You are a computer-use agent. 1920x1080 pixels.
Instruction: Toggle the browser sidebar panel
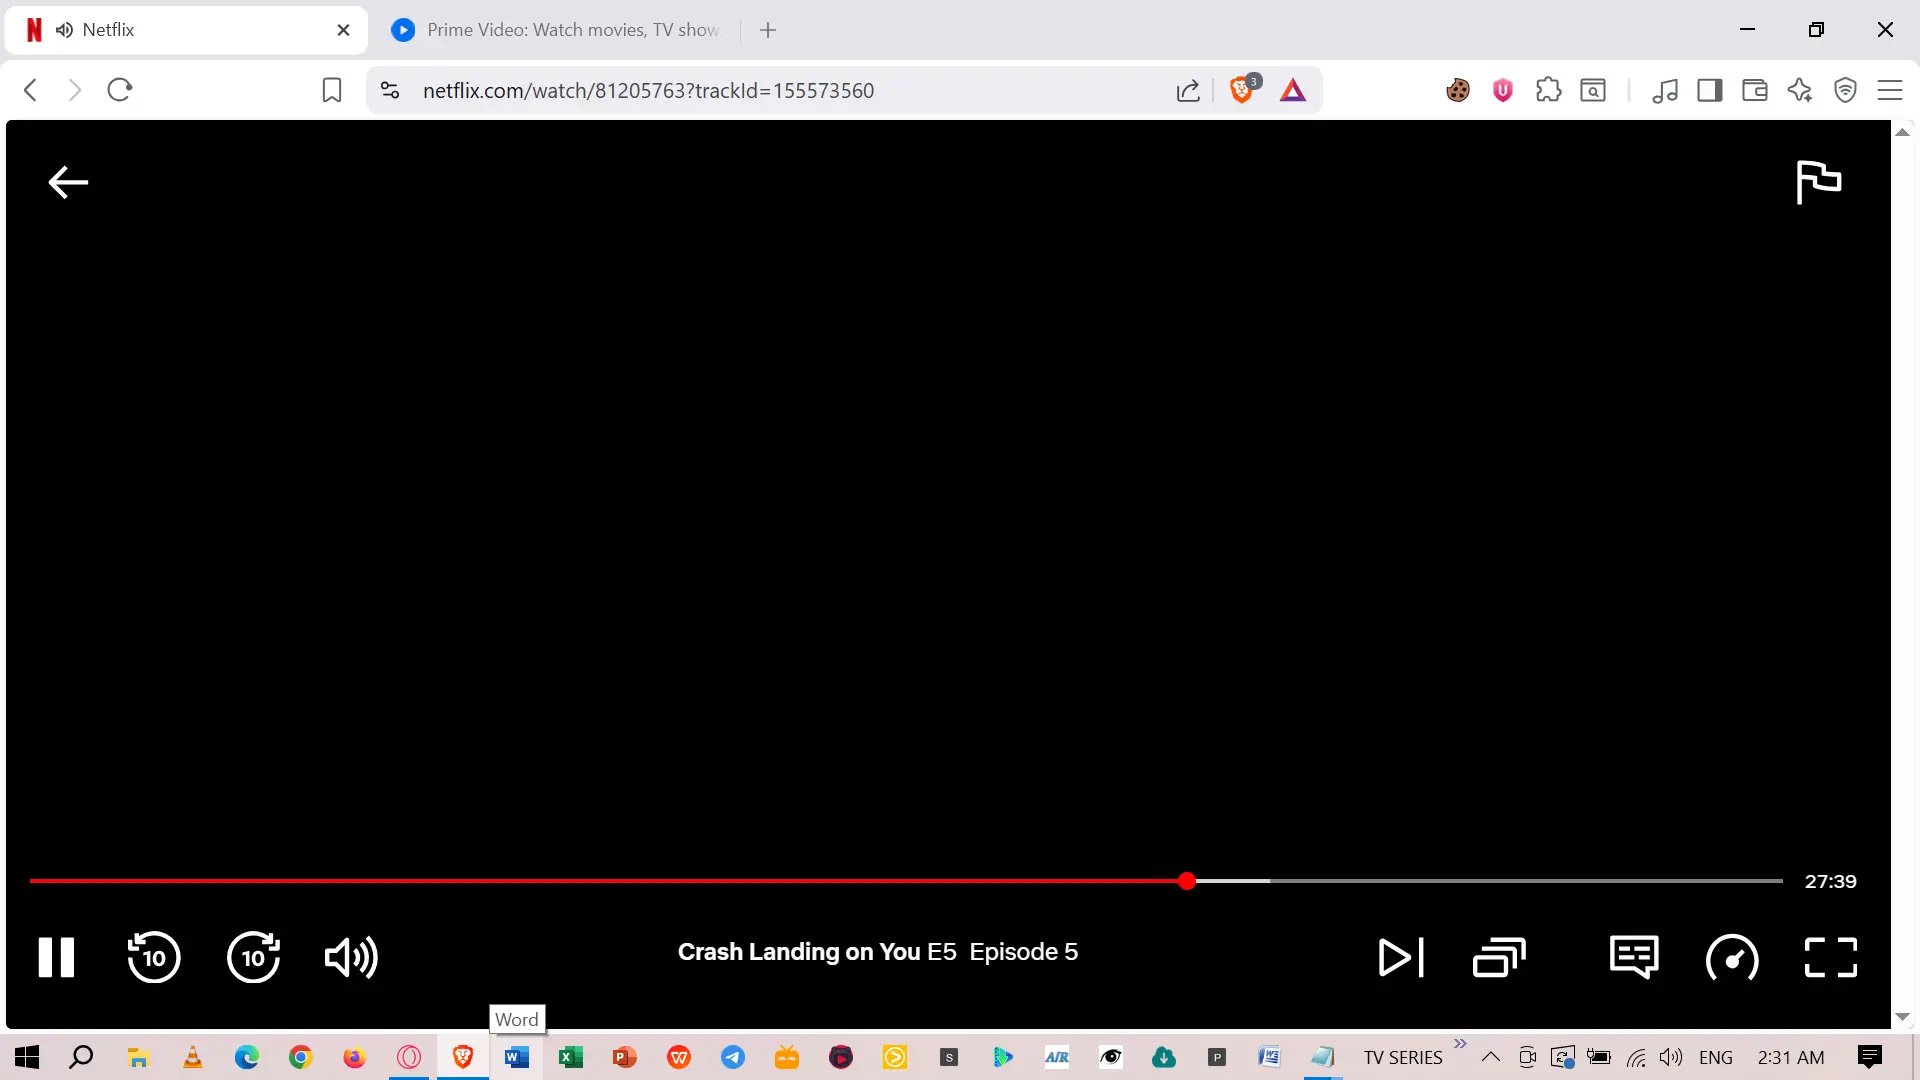[x=1710, y=91]
